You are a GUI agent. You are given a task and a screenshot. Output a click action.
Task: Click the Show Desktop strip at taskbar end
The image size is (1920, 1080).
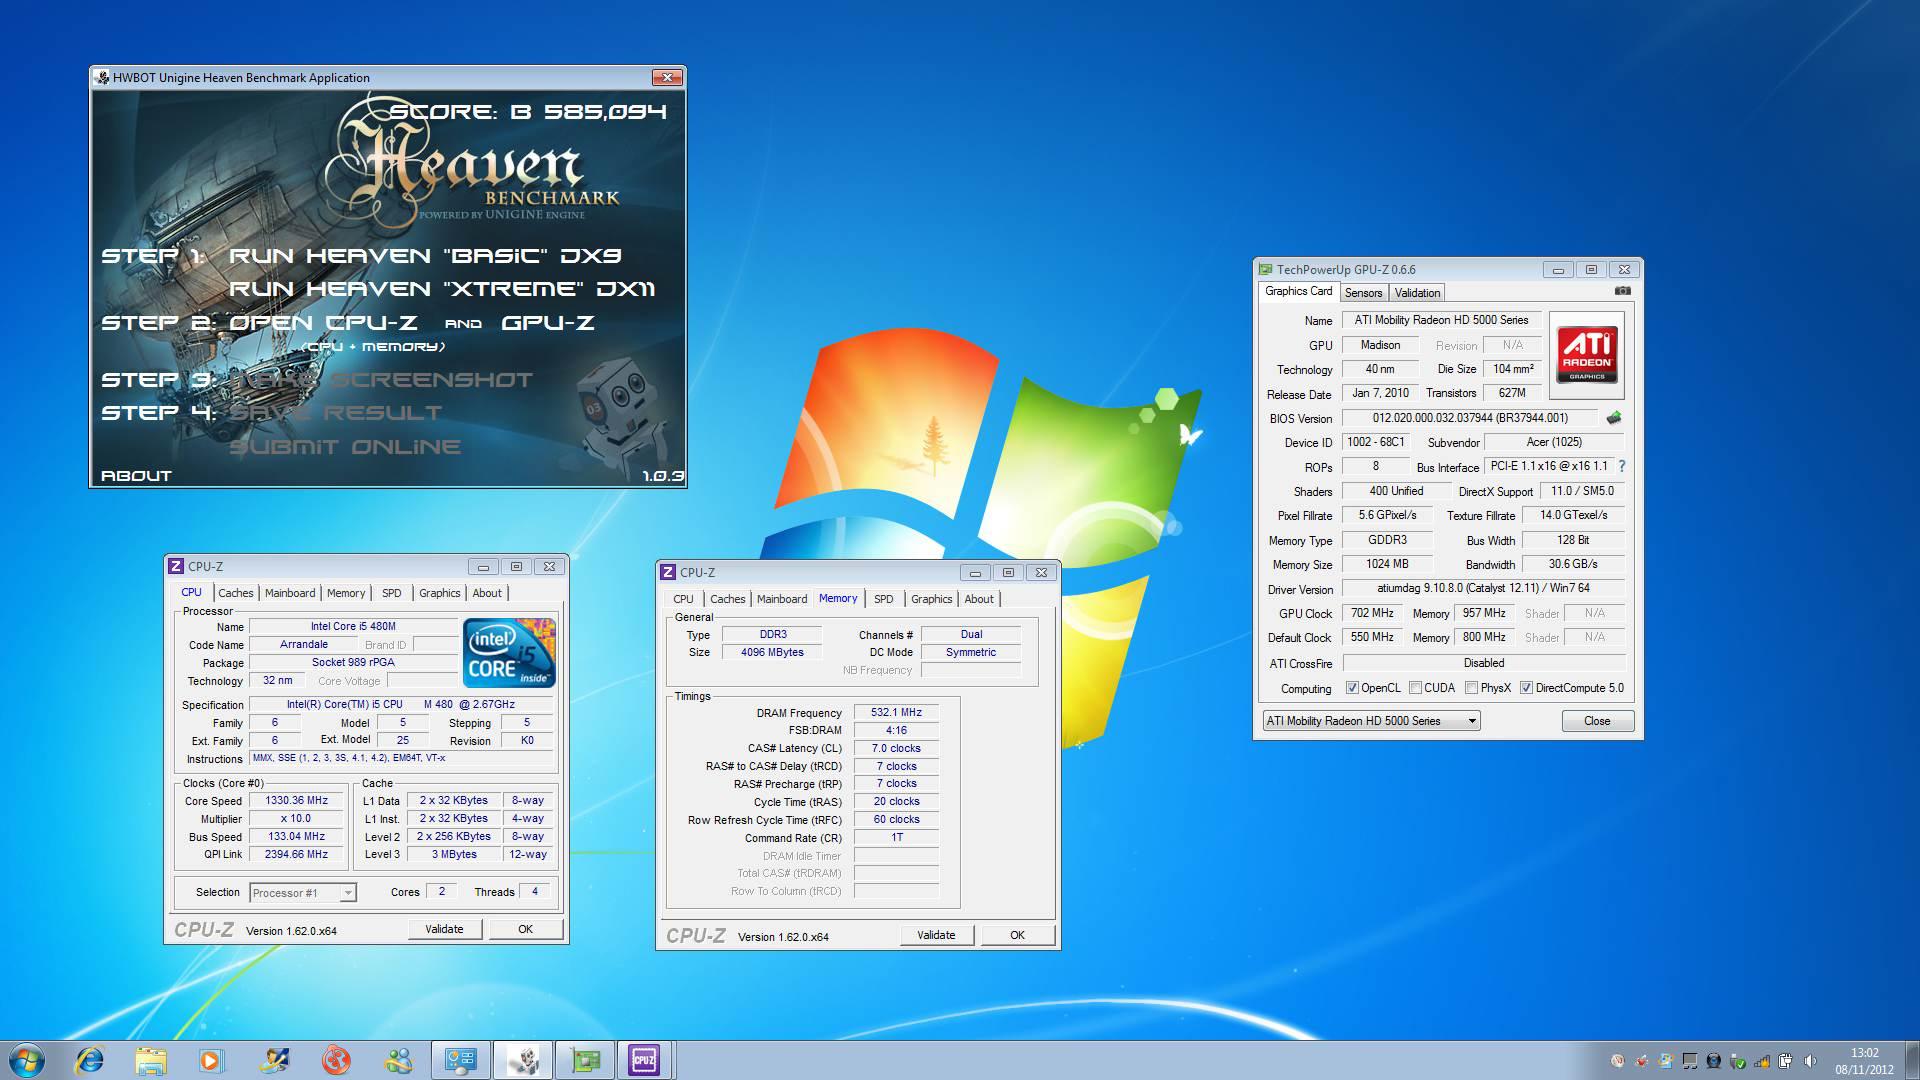(1913, 1060)
